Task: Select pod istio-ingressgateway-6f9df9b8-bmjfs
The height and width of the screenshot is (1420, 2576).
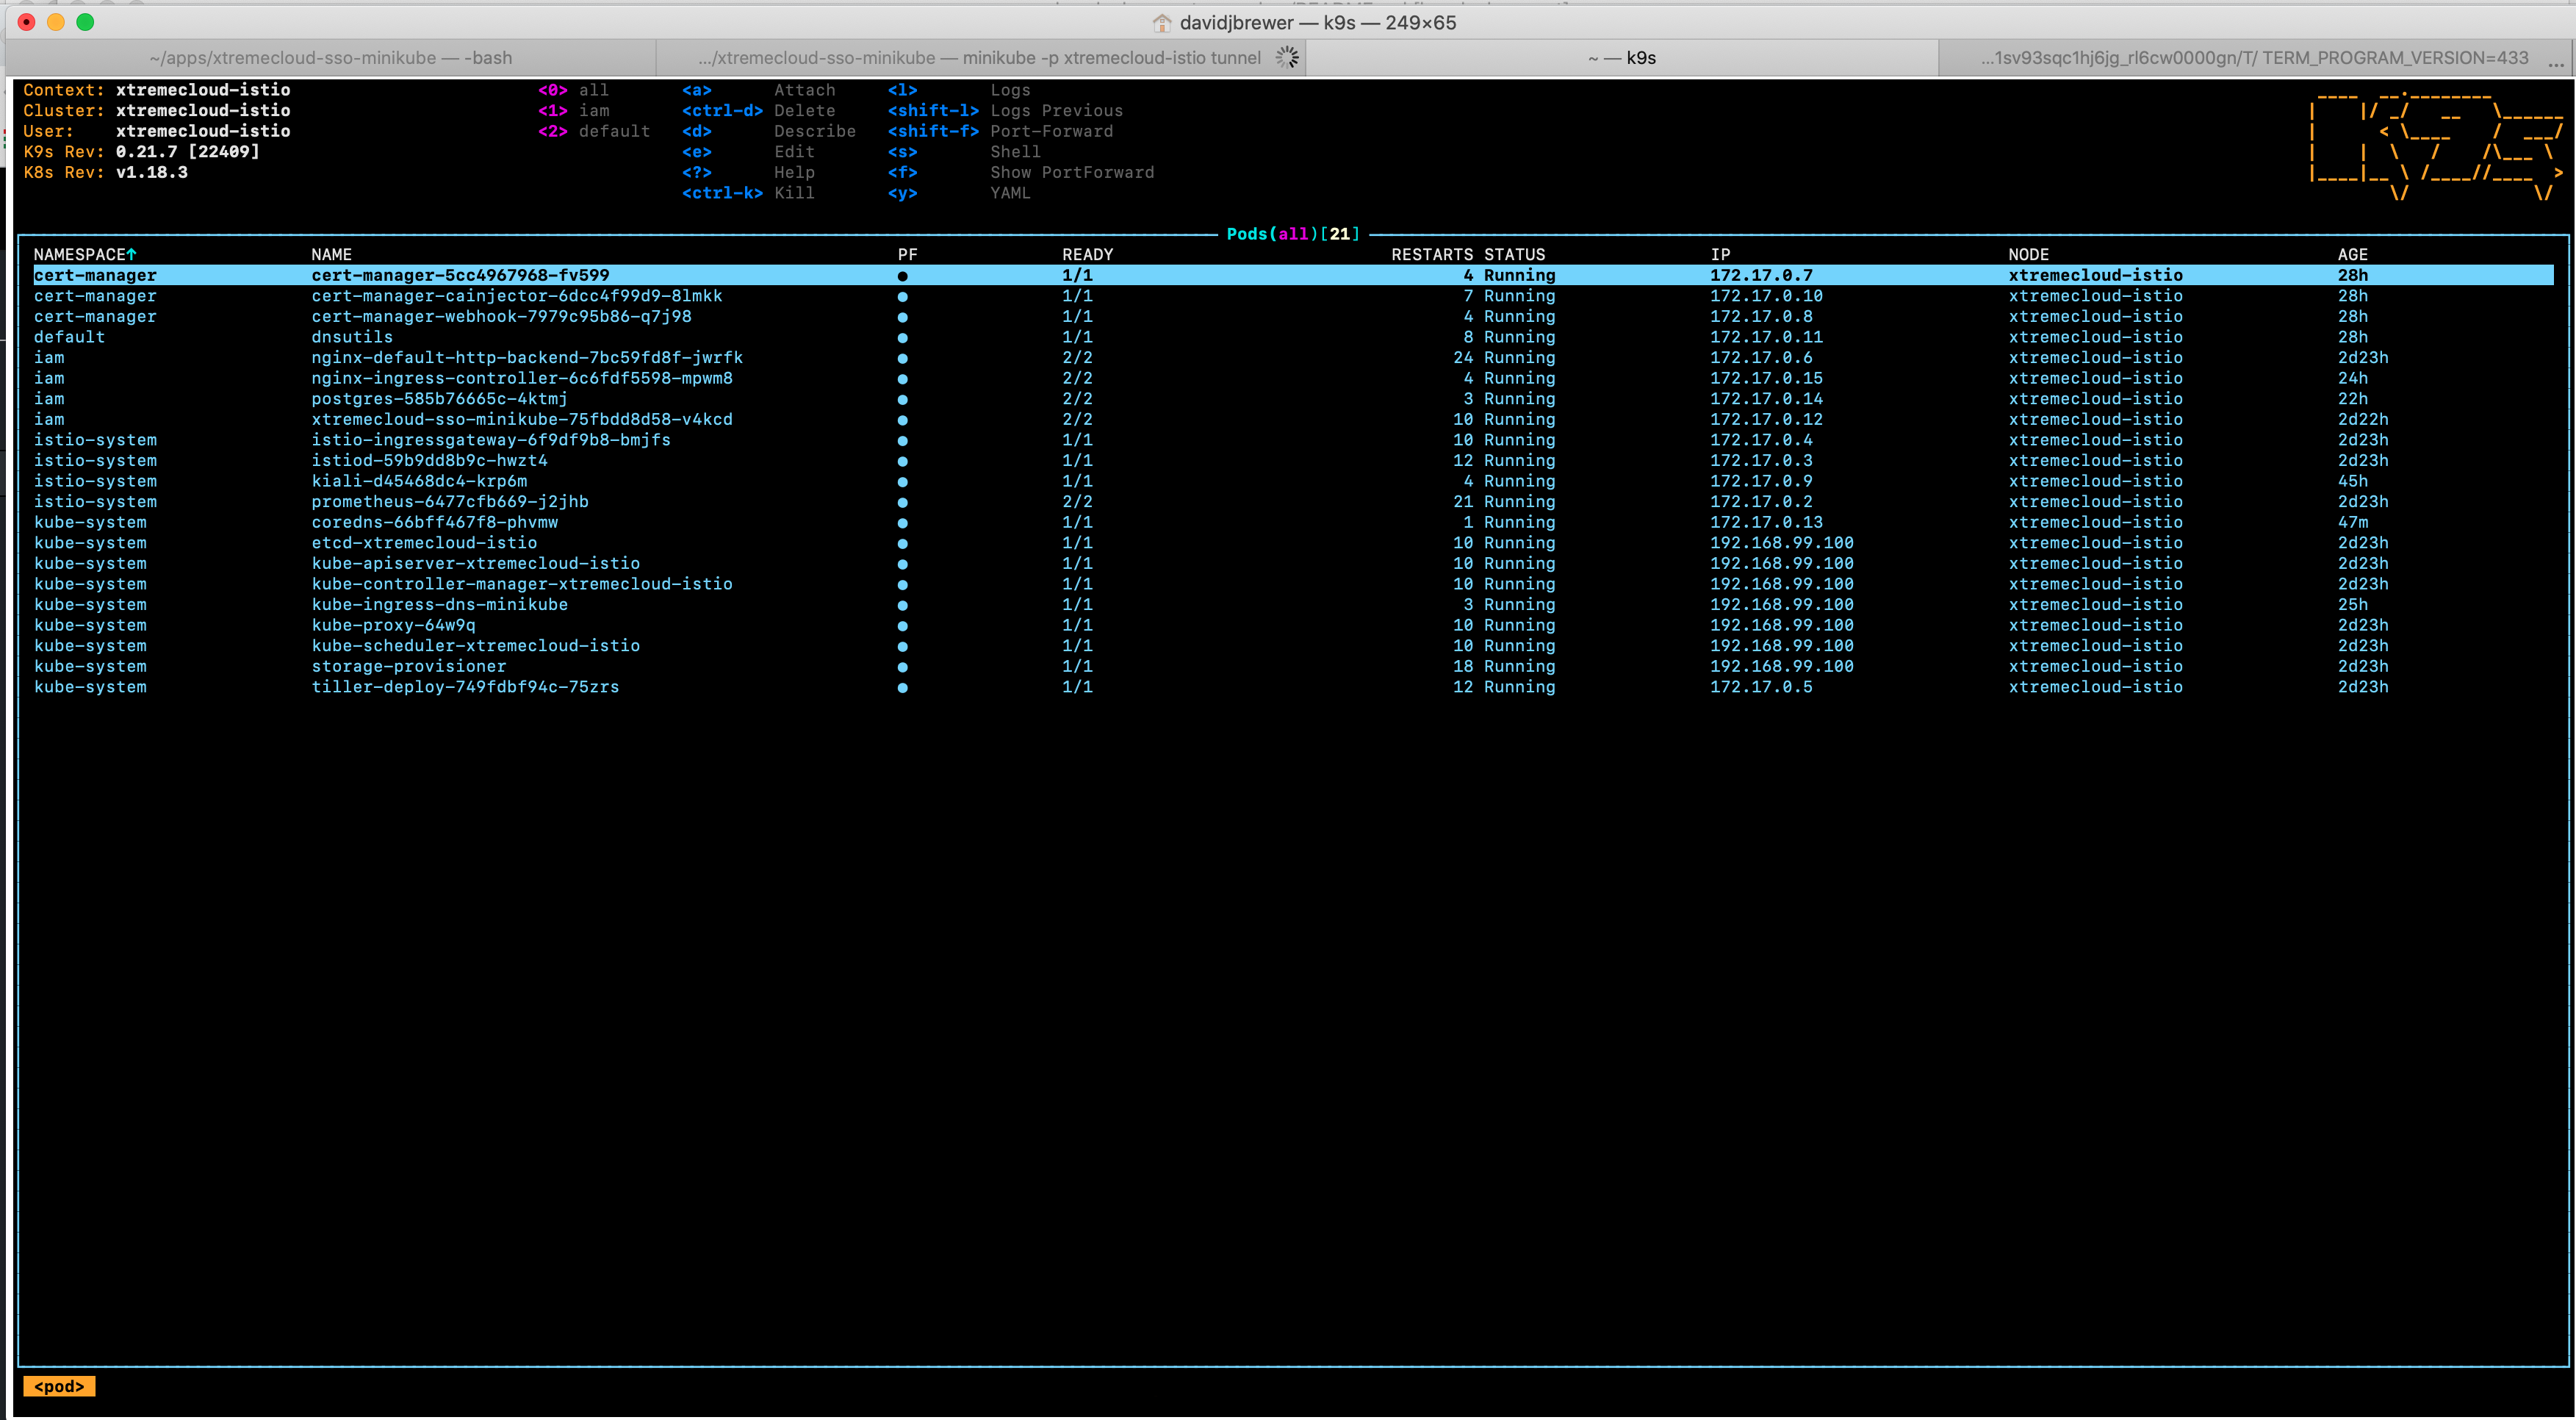Action: [1293, 440]
